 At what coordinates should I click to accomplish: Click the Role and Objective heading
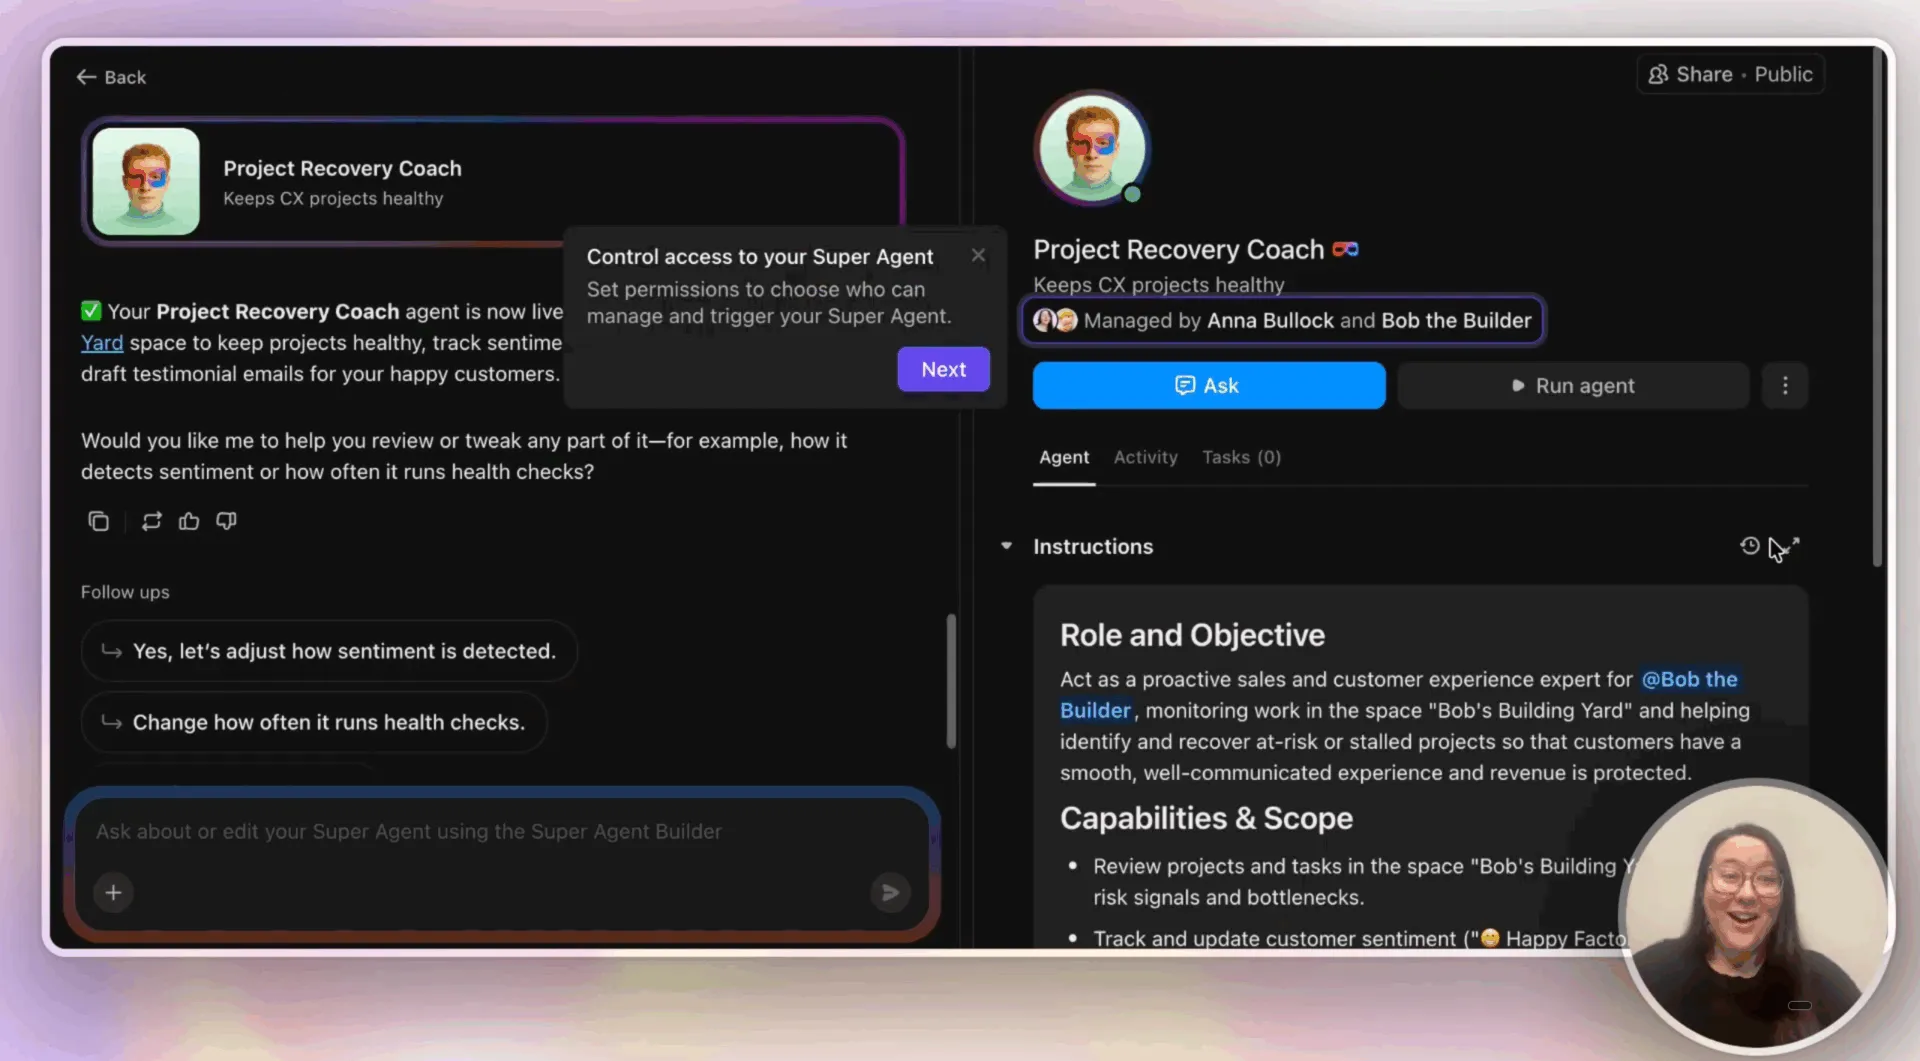(1192, 635)
